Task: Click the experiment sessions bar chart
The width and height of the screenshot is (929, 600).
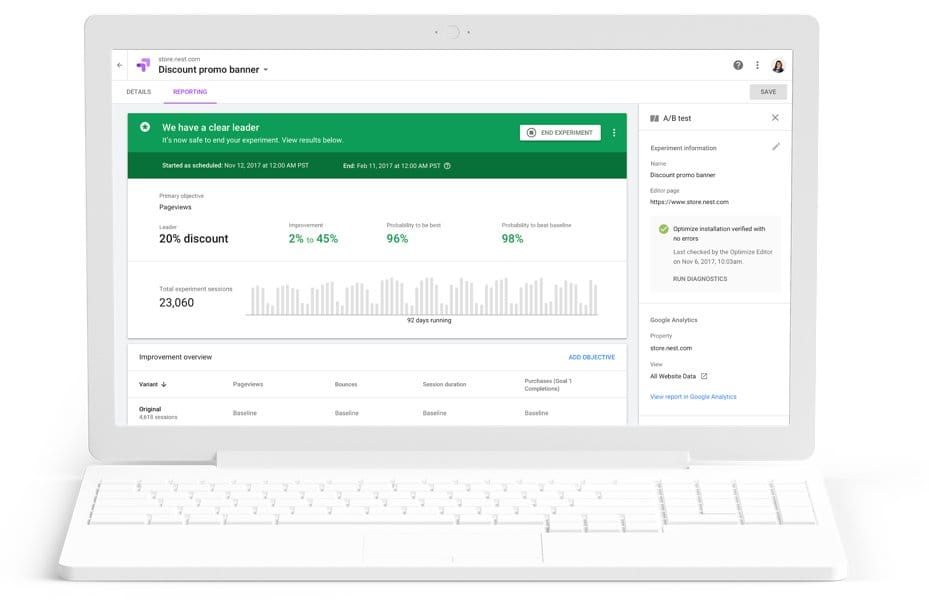Action: 420,295
